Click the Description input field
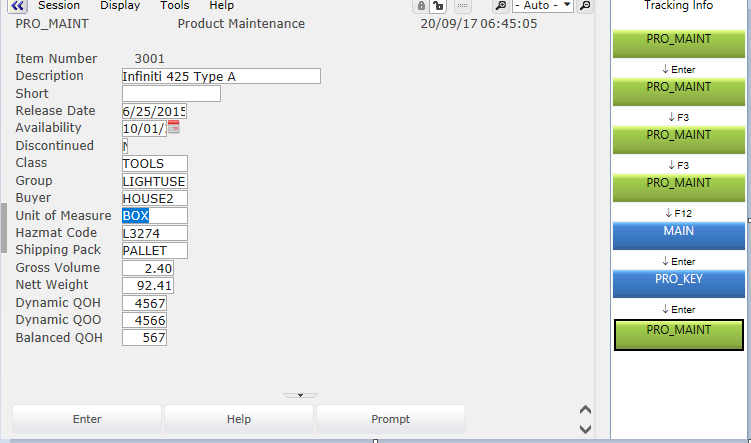This screenshot has width=751, height=443. click(220, 76)
